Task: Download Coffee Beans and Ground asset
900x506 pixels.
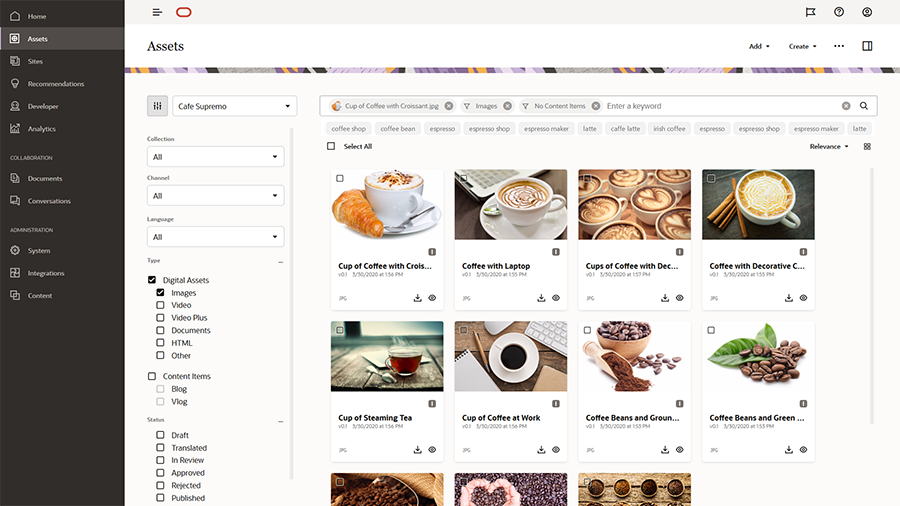Action: point(665,450)
